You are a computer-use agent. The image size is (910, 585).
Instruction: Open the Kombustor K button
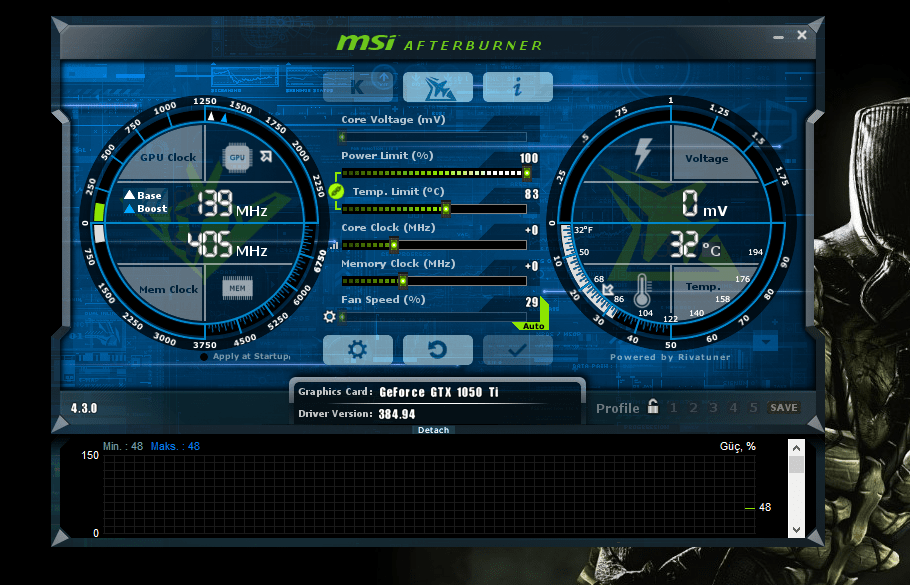(358, 87)
